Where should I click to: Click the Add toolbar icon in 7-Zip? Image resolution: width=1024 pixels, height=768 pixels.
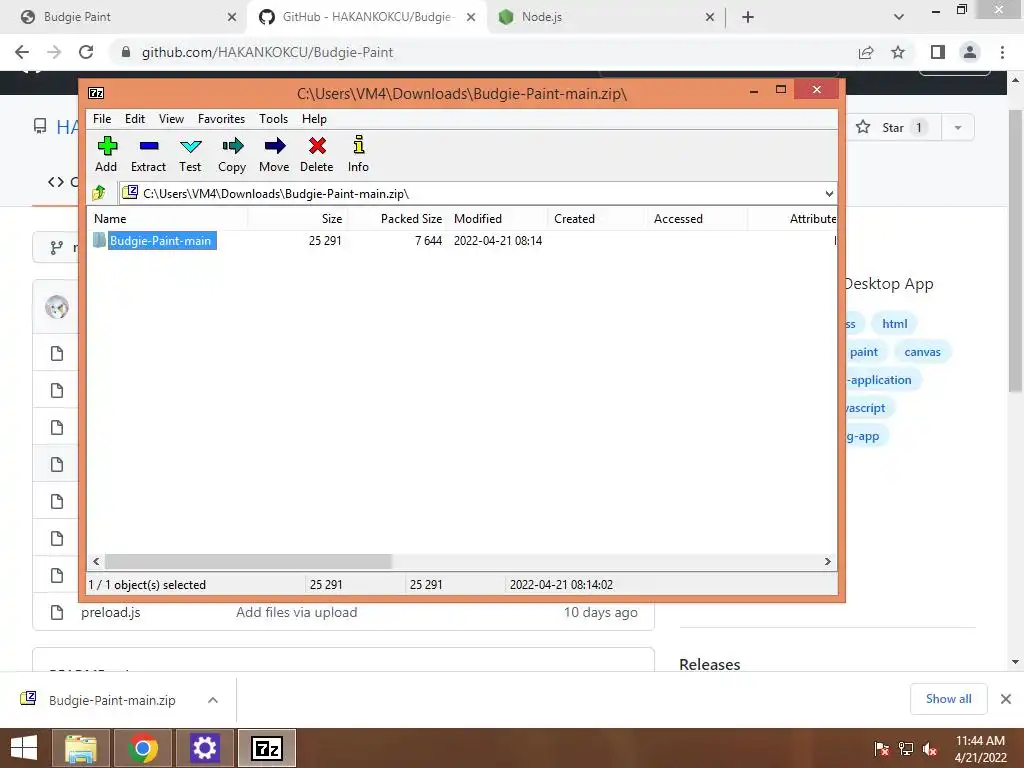click(x=106, y=154)
